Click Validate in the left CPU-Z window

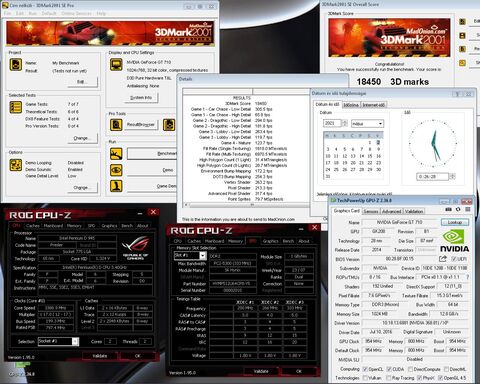coord(99,356)
